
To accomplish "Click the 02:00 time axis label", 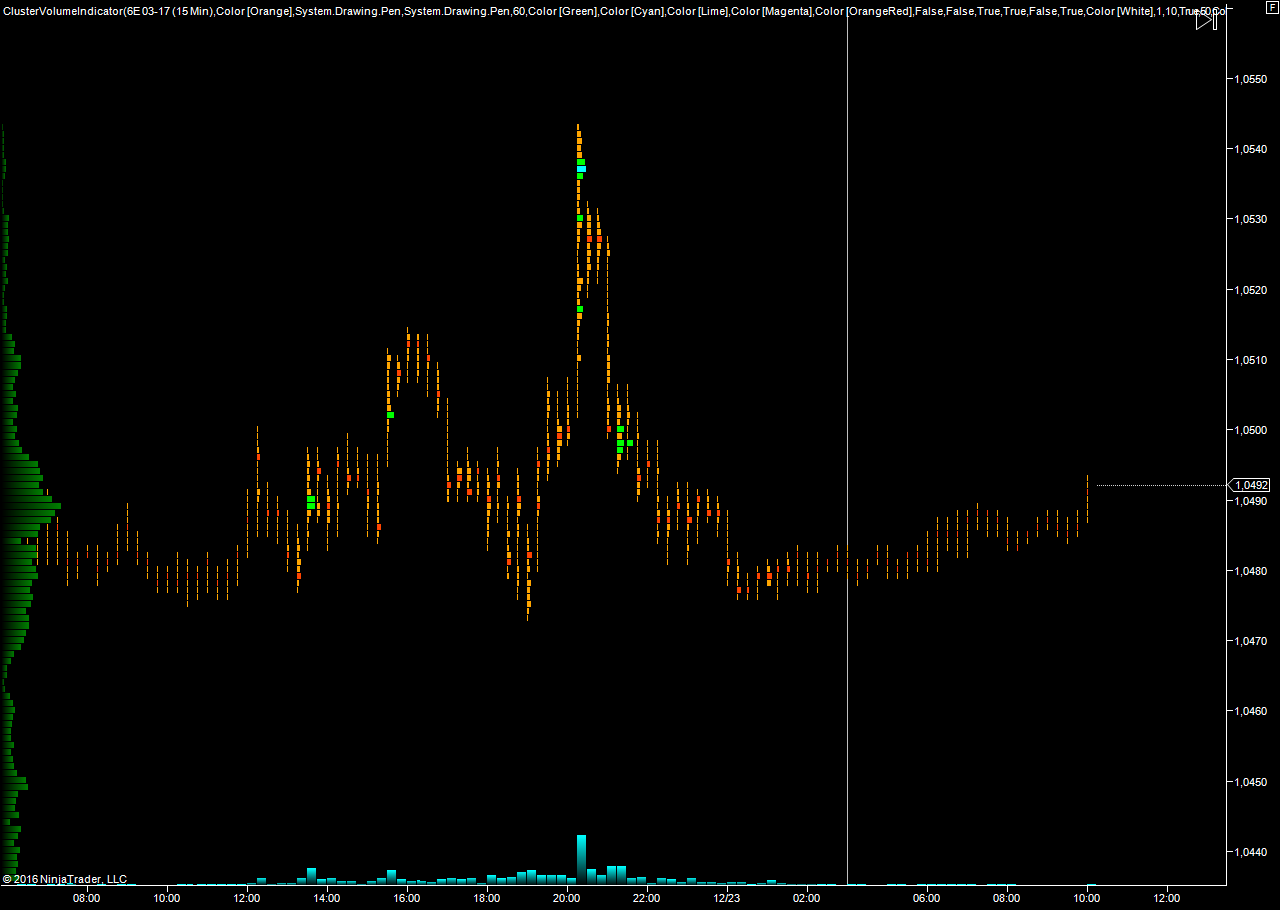I will 807,898.
